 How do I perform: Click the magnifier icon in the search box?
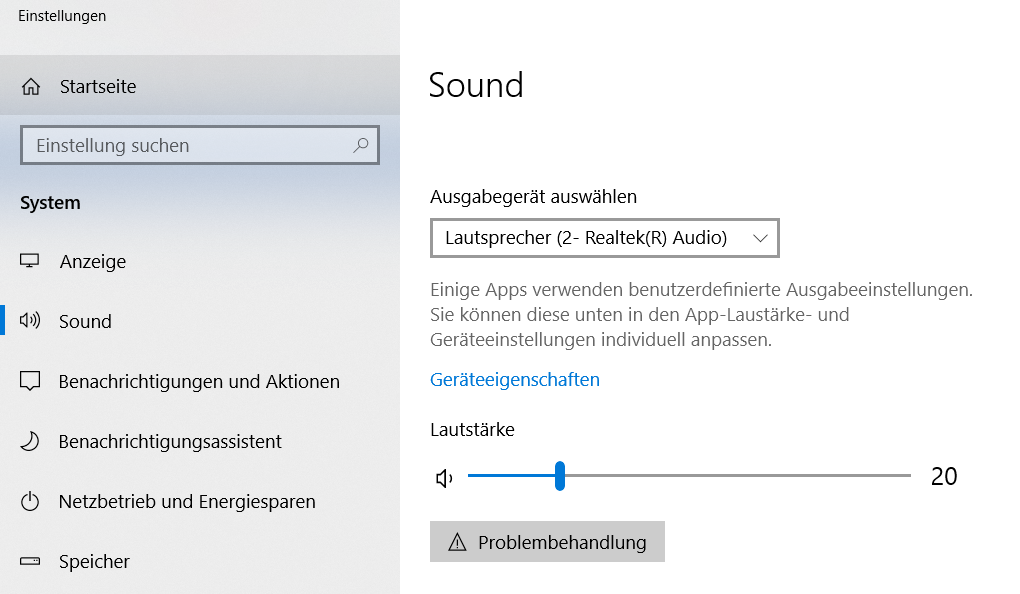click(361, 144)
